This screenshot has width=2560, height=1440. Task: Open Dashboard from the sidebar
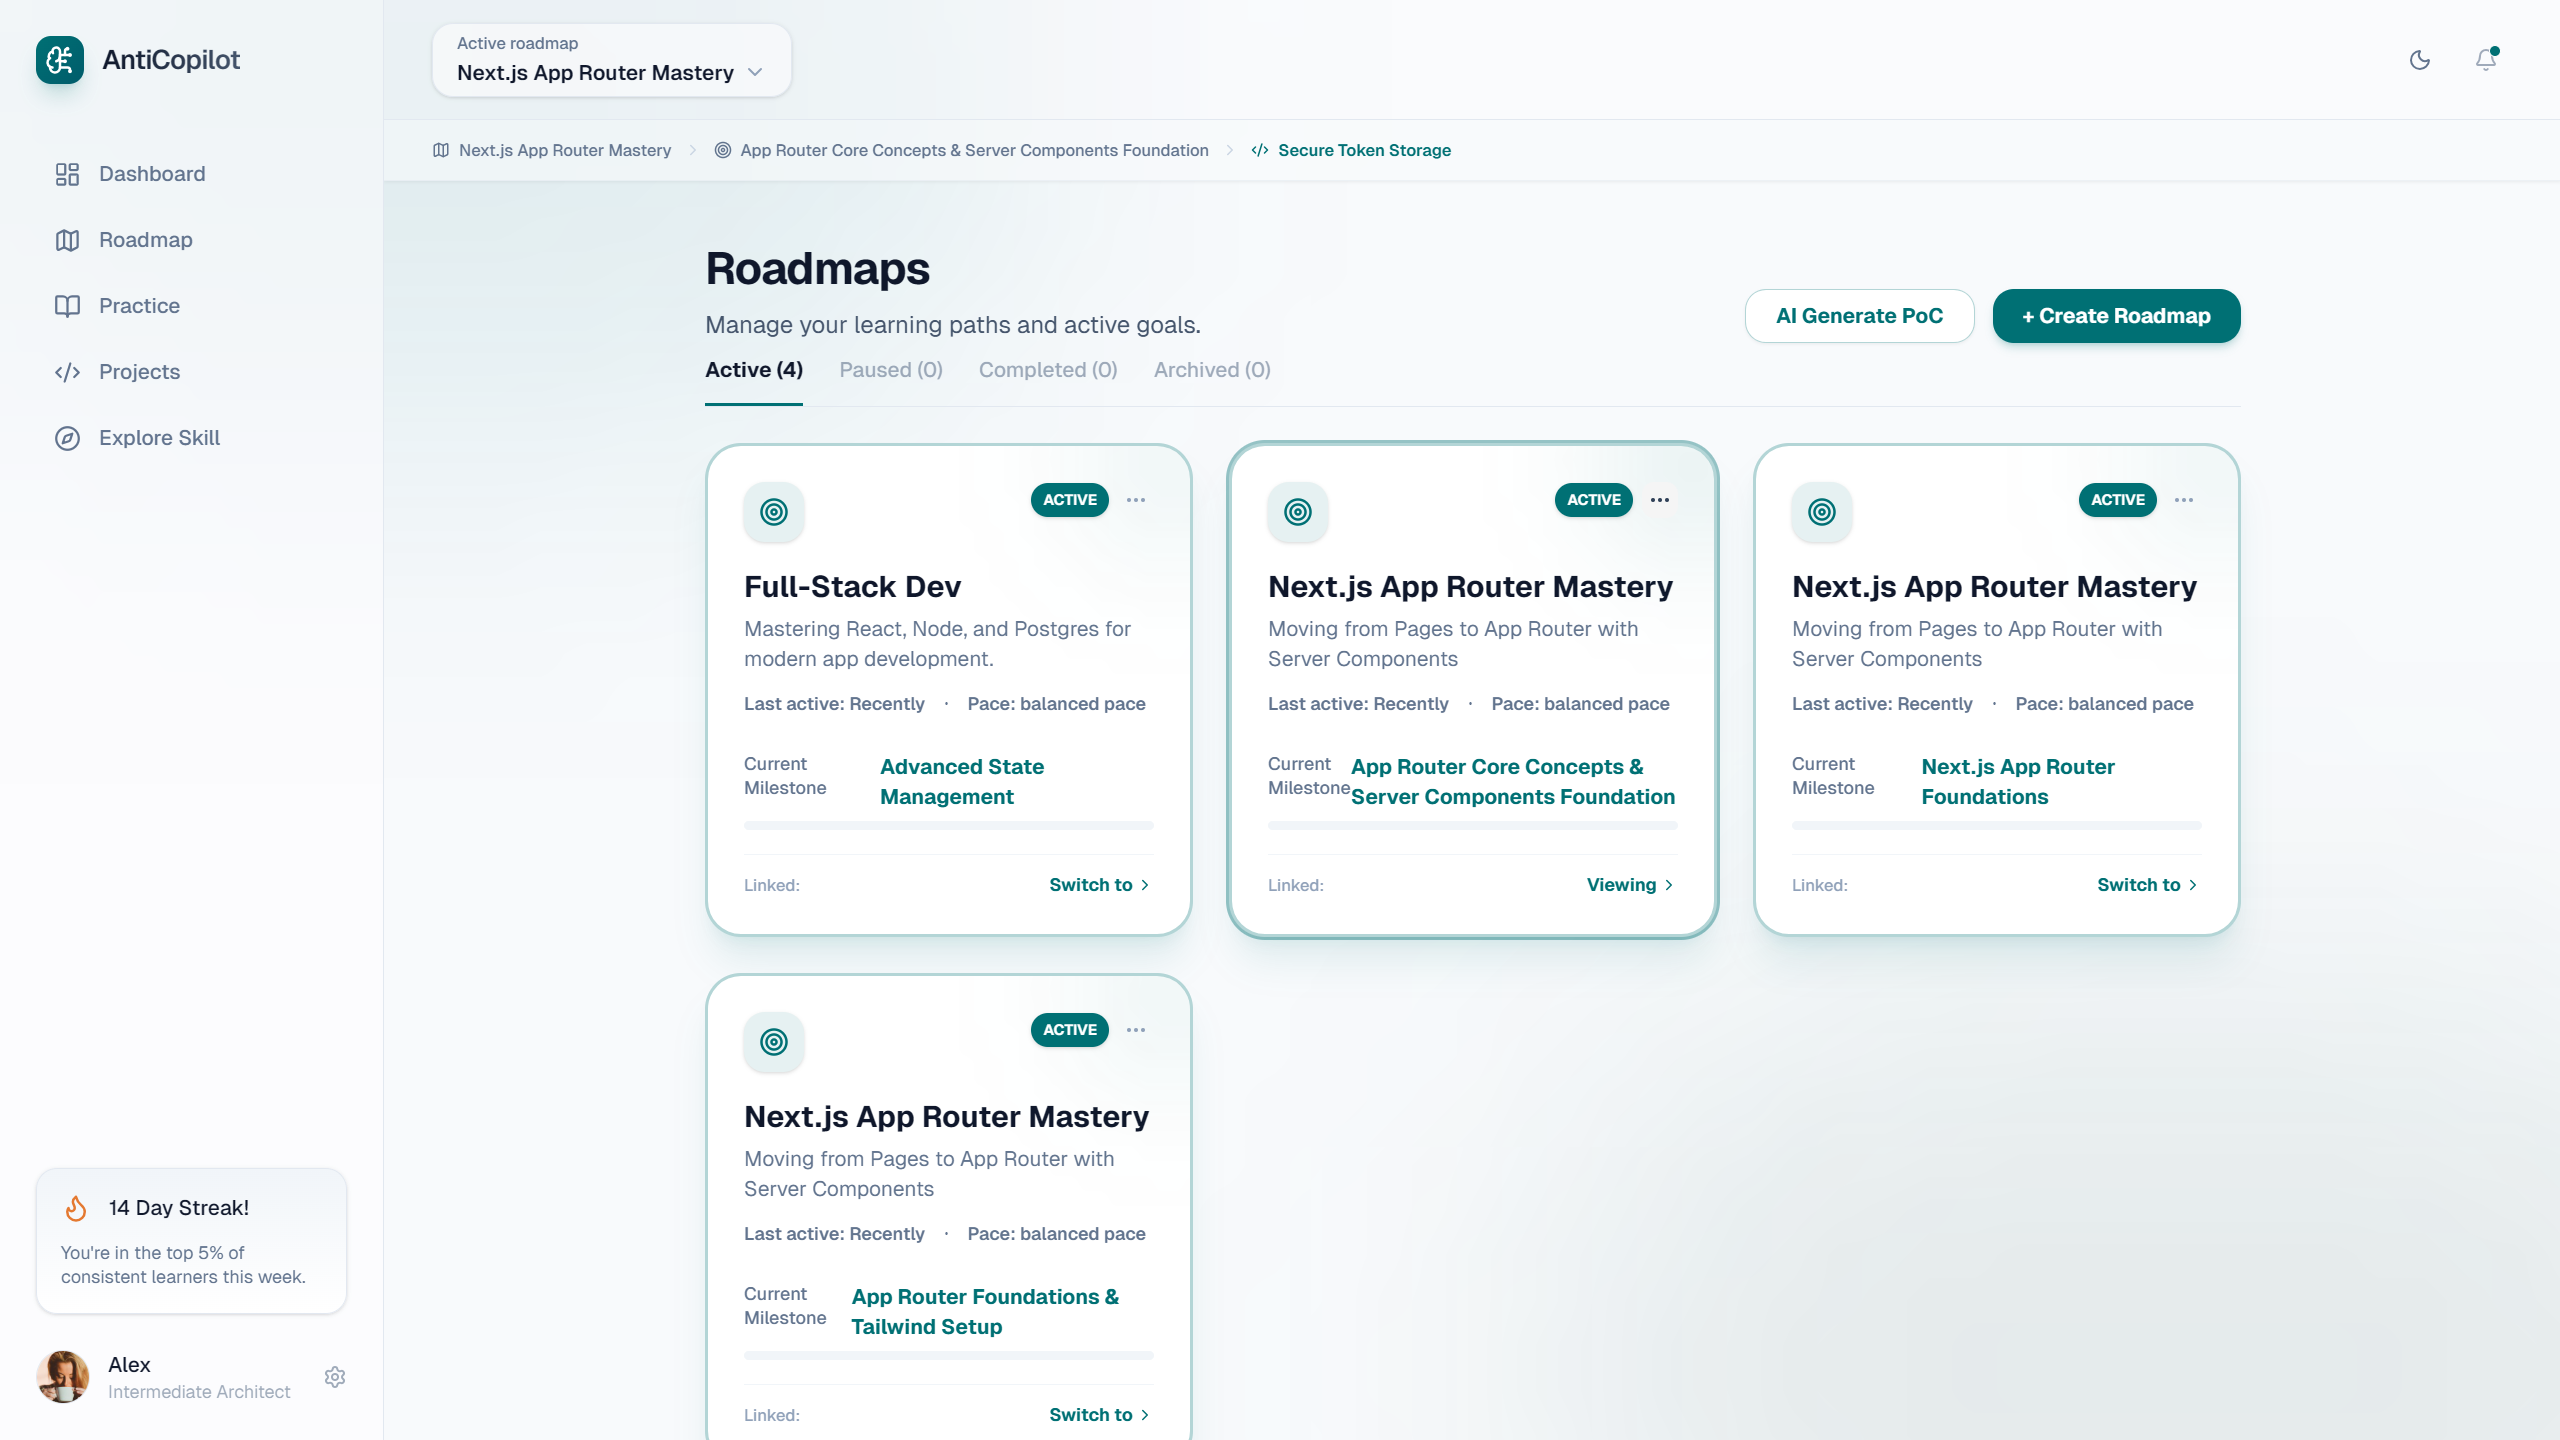[191, 174]
